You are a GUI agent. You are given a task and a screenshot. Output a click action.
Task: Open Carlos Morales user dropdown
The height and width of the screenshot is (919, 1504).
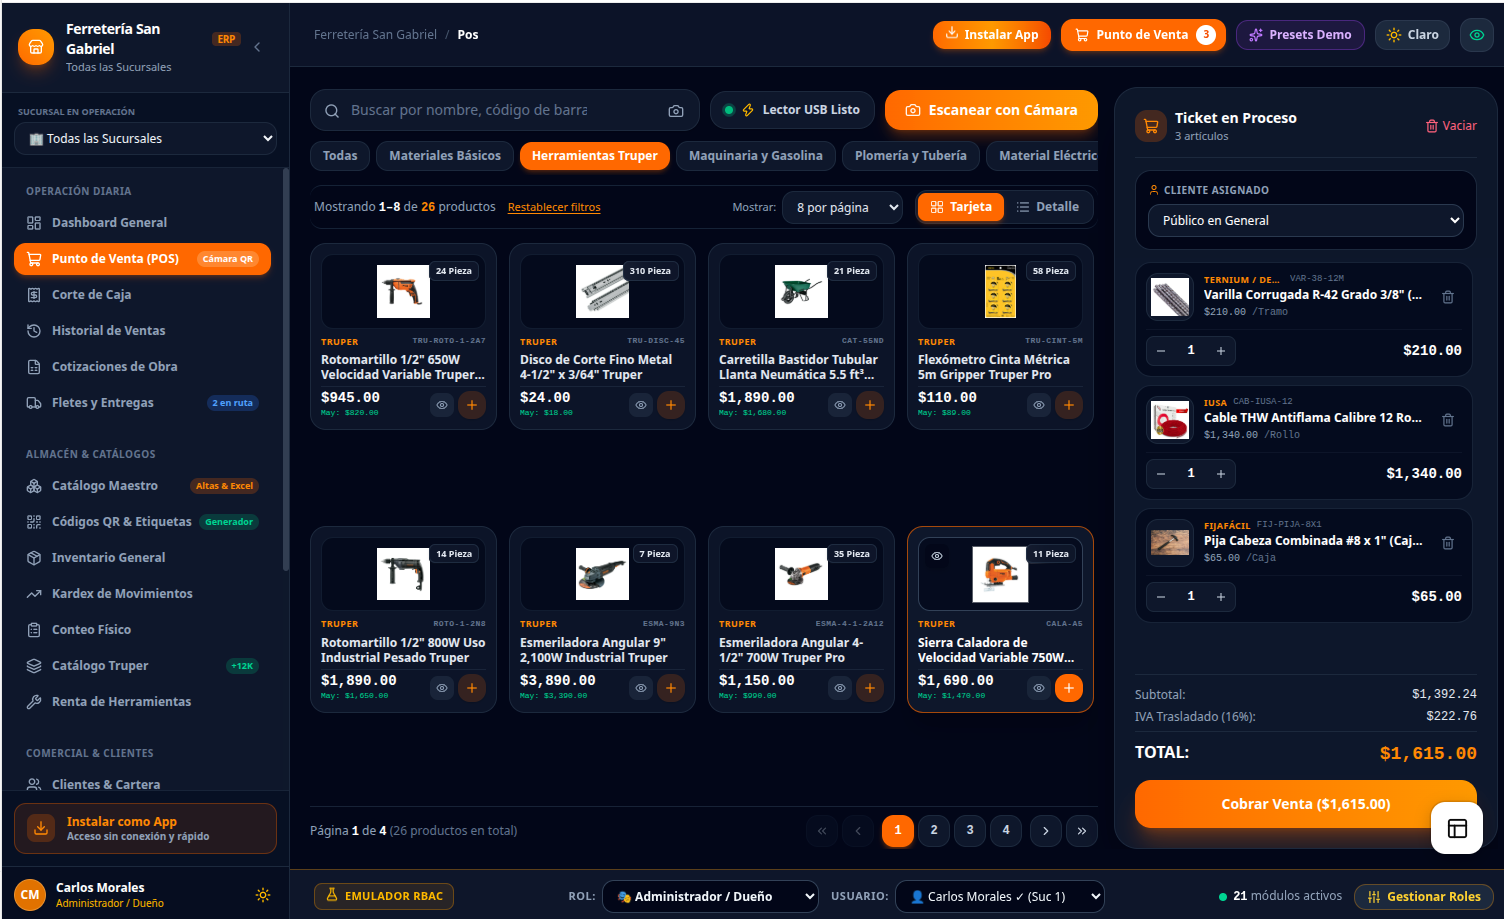(x=1000, y=897)
